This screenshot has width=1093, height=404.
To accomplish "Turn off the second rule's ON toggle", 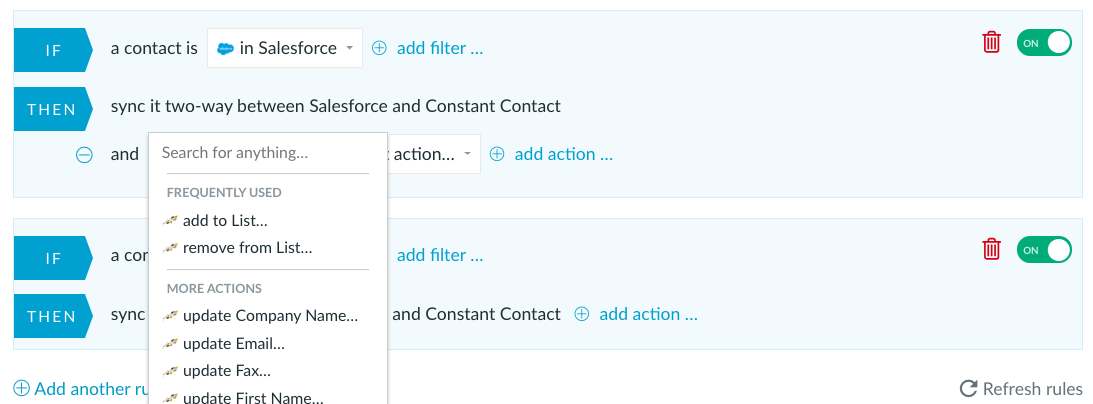I will (x=1044, y=249).
